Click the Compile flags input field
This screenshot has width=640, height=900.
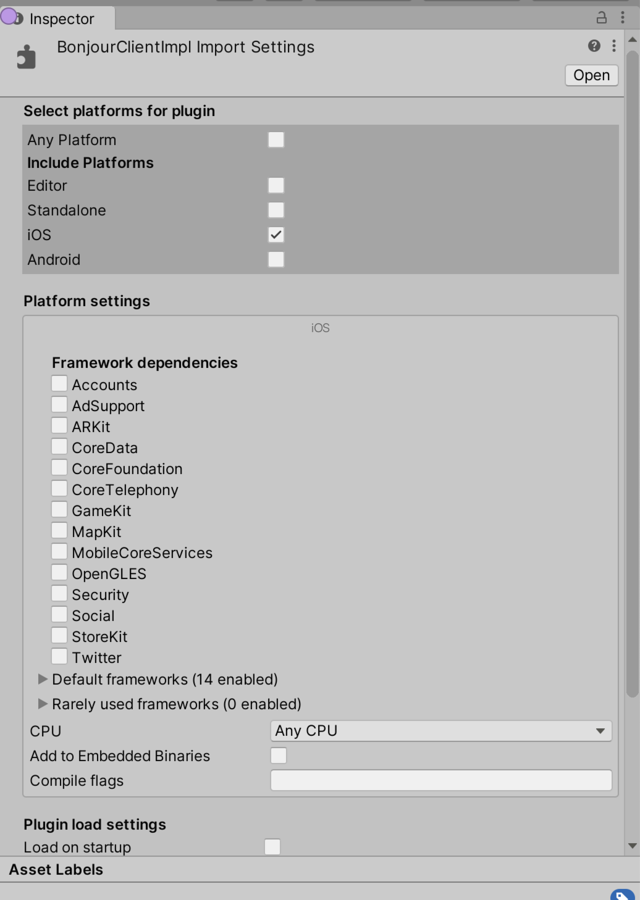pyautogui.click(x=441, y=780)
